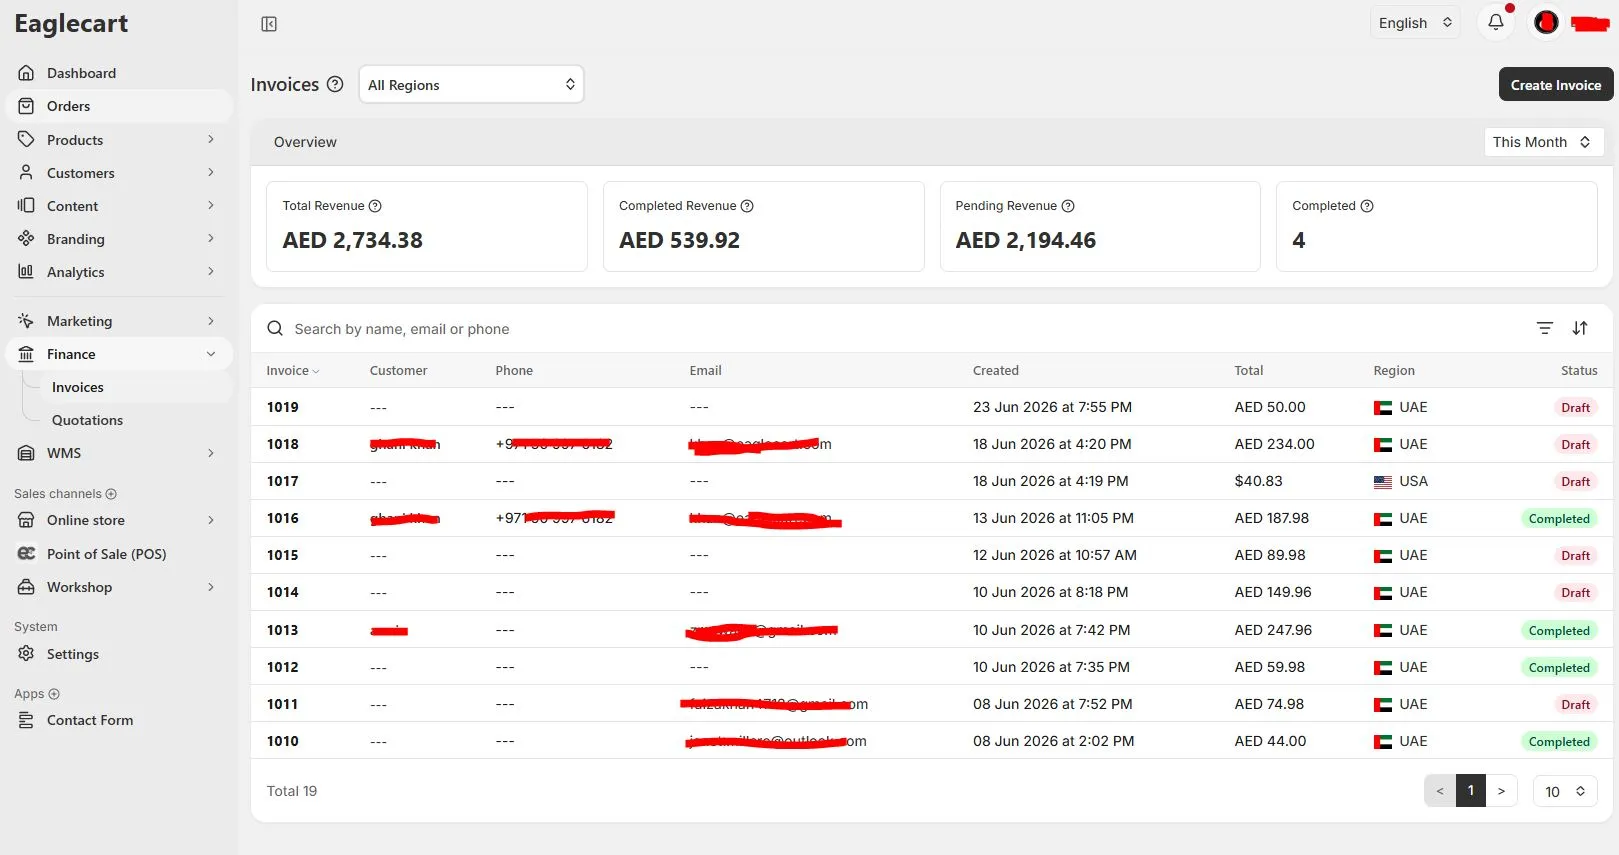The image size is (1619, 855).
Task: Click invoice number 1011
Action: [283, 704]
